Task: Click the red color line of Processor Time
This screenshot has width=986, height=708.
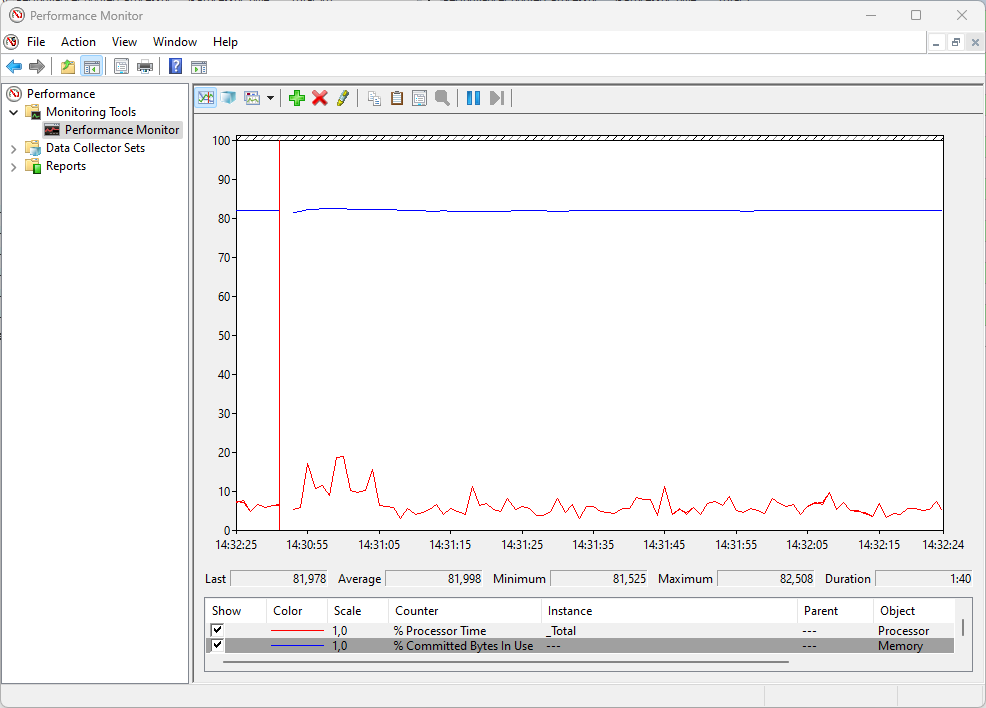Action: pyautogui.click(x=297, y=630)
